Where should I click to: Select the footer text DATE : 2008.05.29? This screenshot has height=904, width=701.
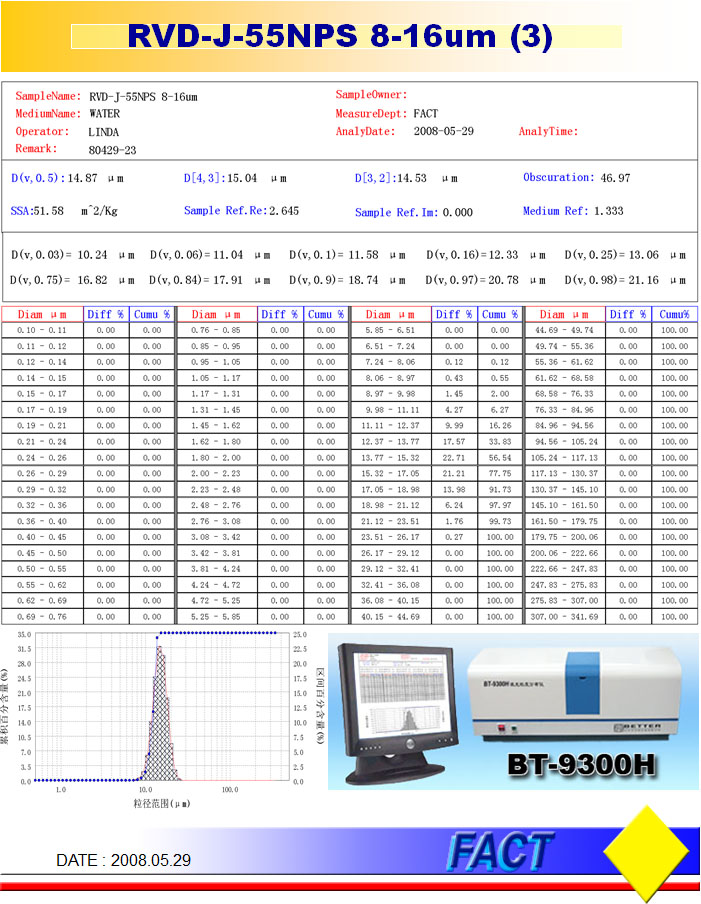(x=123, y=860)
